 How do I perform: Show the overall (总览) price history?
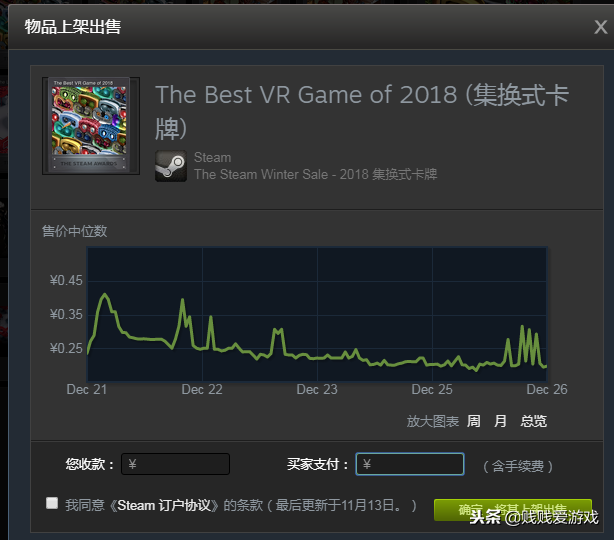coord(533,421)
